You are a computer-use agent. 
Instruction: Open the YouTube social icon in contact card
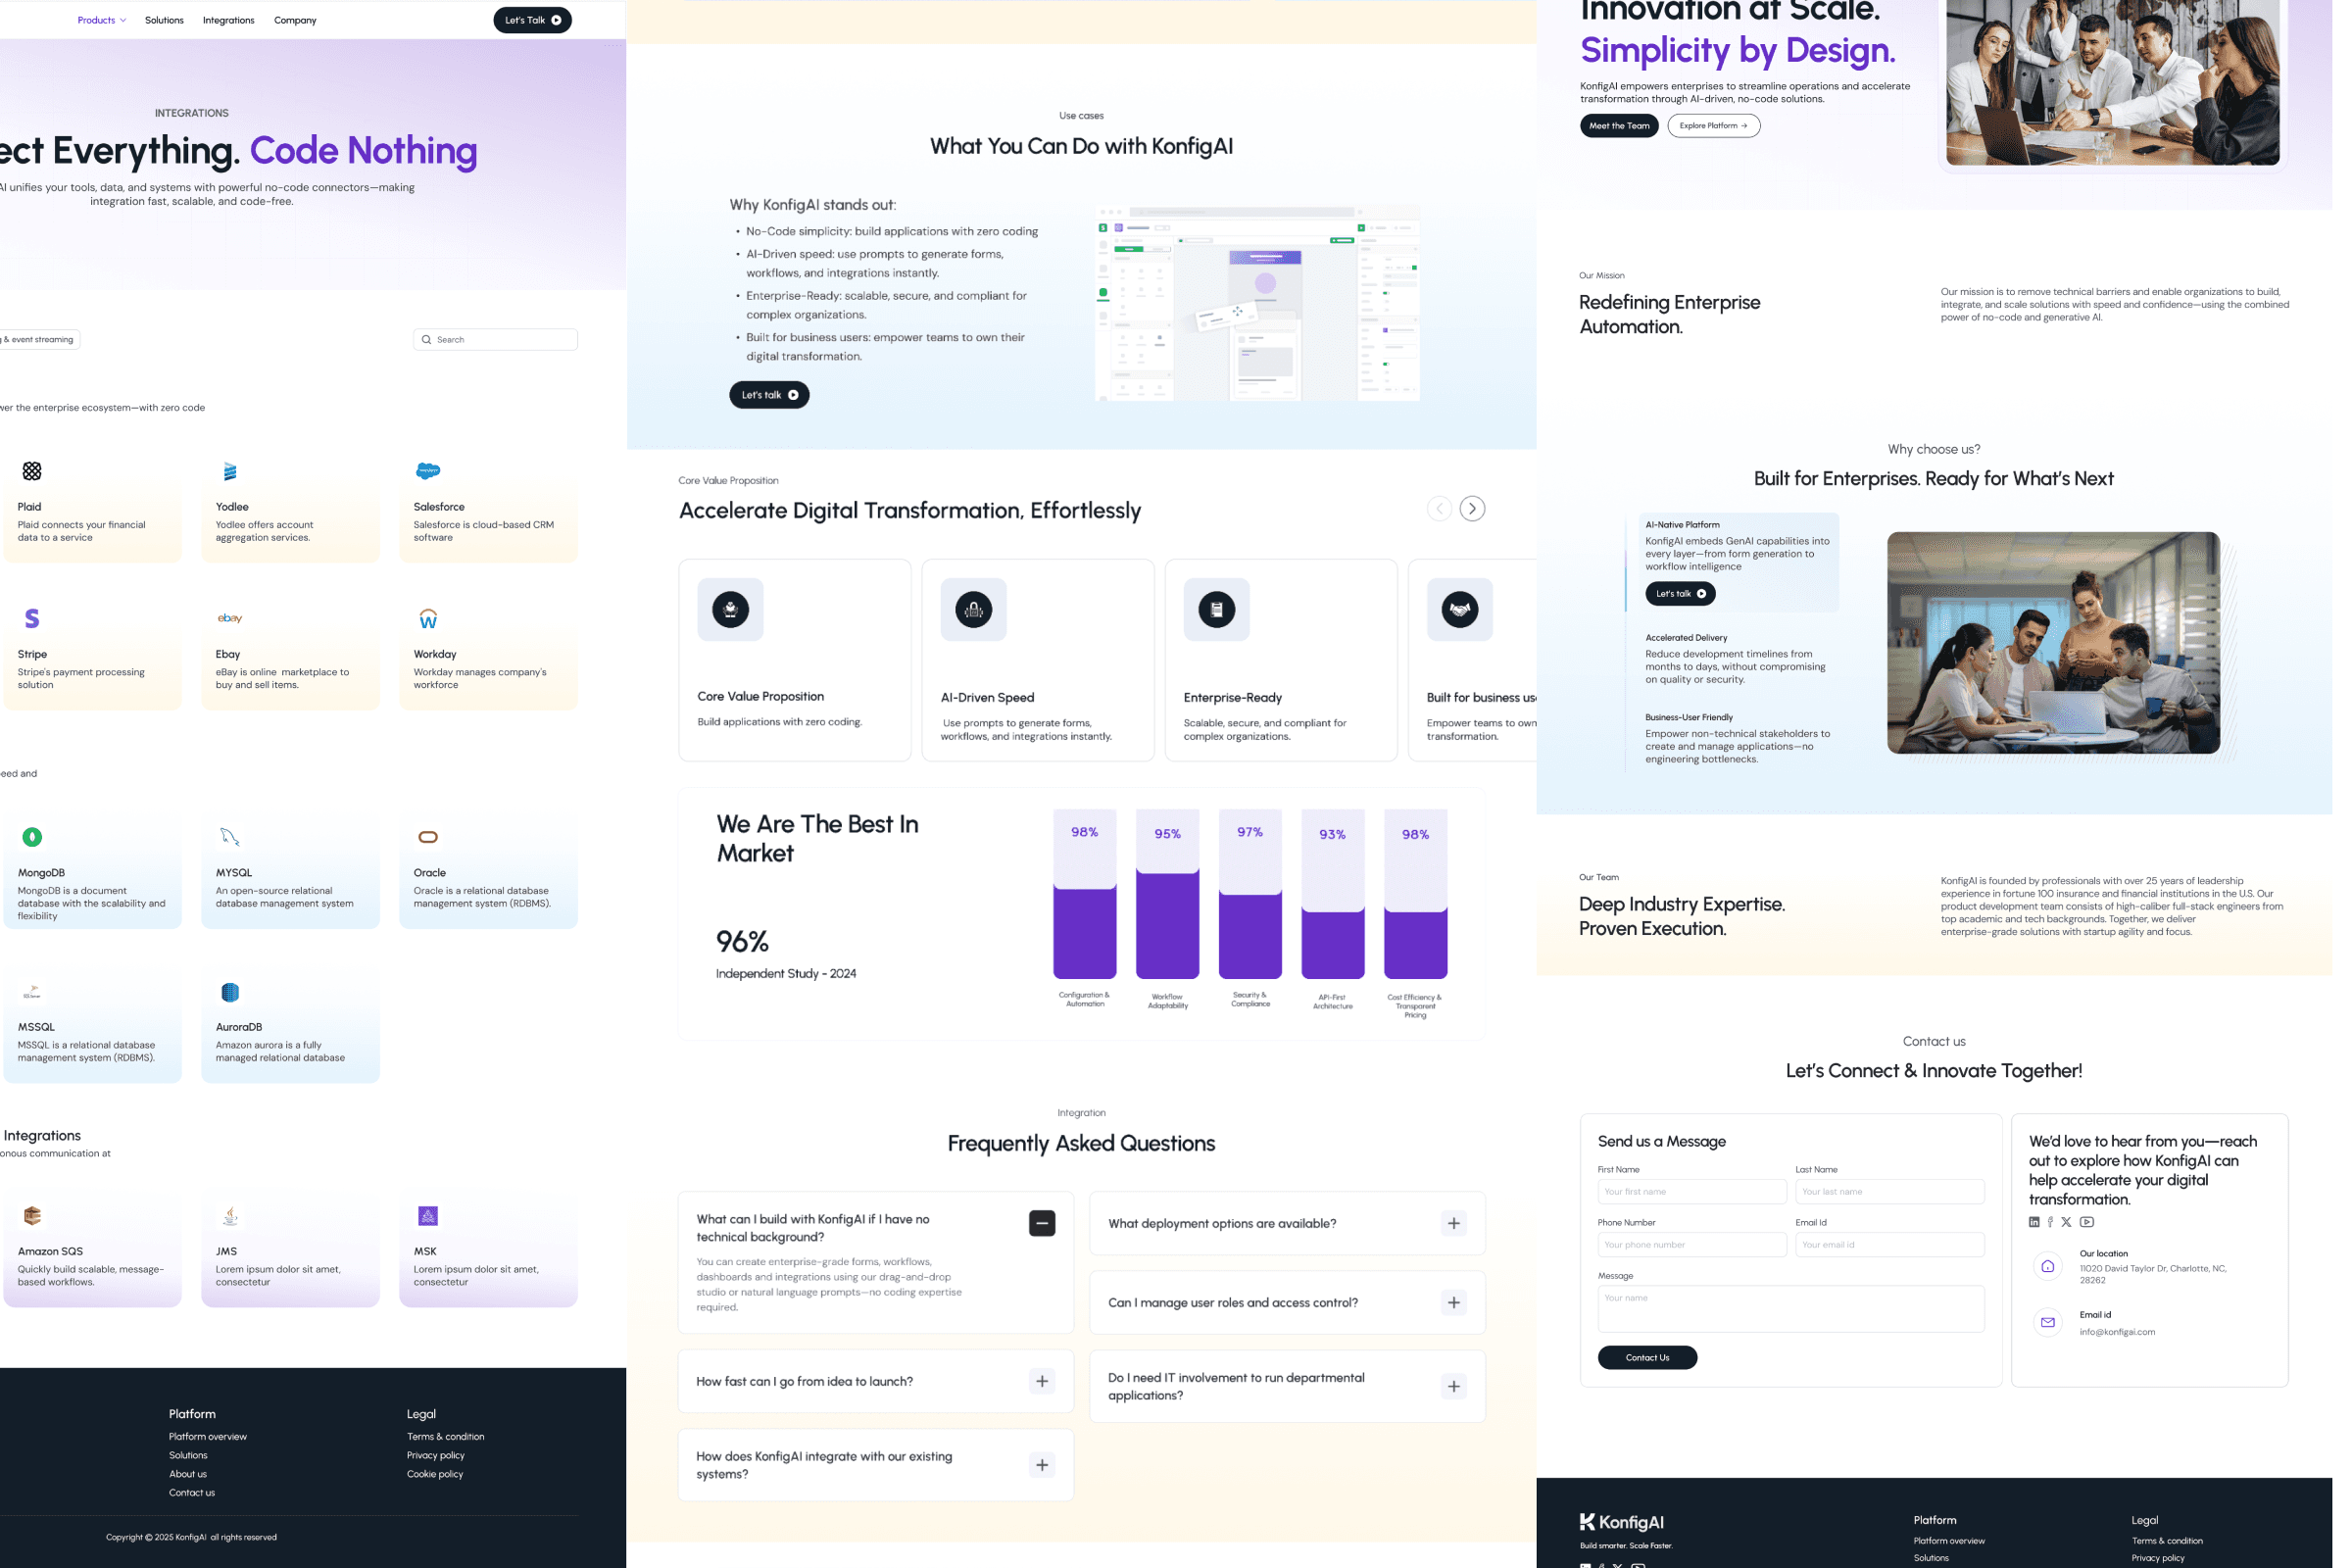coord(2087,1222)
